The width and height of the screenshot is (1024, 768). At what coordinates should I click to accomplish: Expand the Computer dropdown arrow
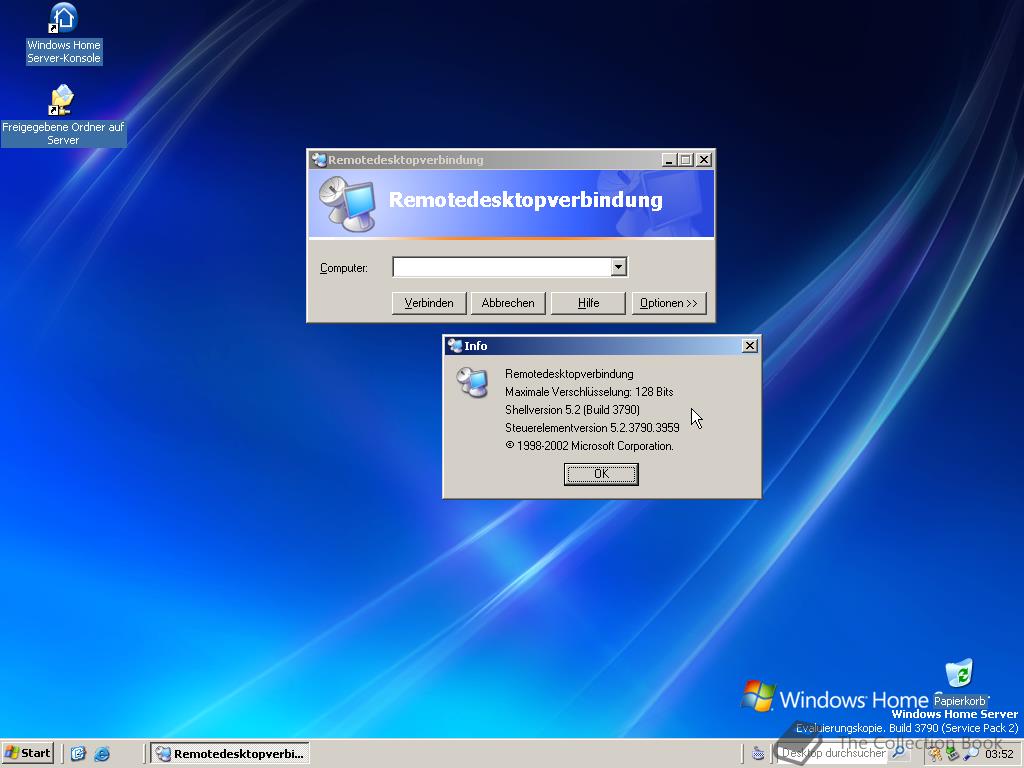[x=618, y=266]
